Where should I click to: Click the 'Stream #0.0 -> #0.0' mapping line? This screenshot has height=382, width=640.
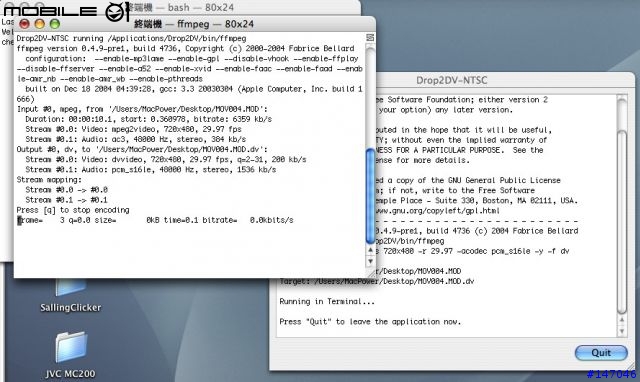(67, 190)
